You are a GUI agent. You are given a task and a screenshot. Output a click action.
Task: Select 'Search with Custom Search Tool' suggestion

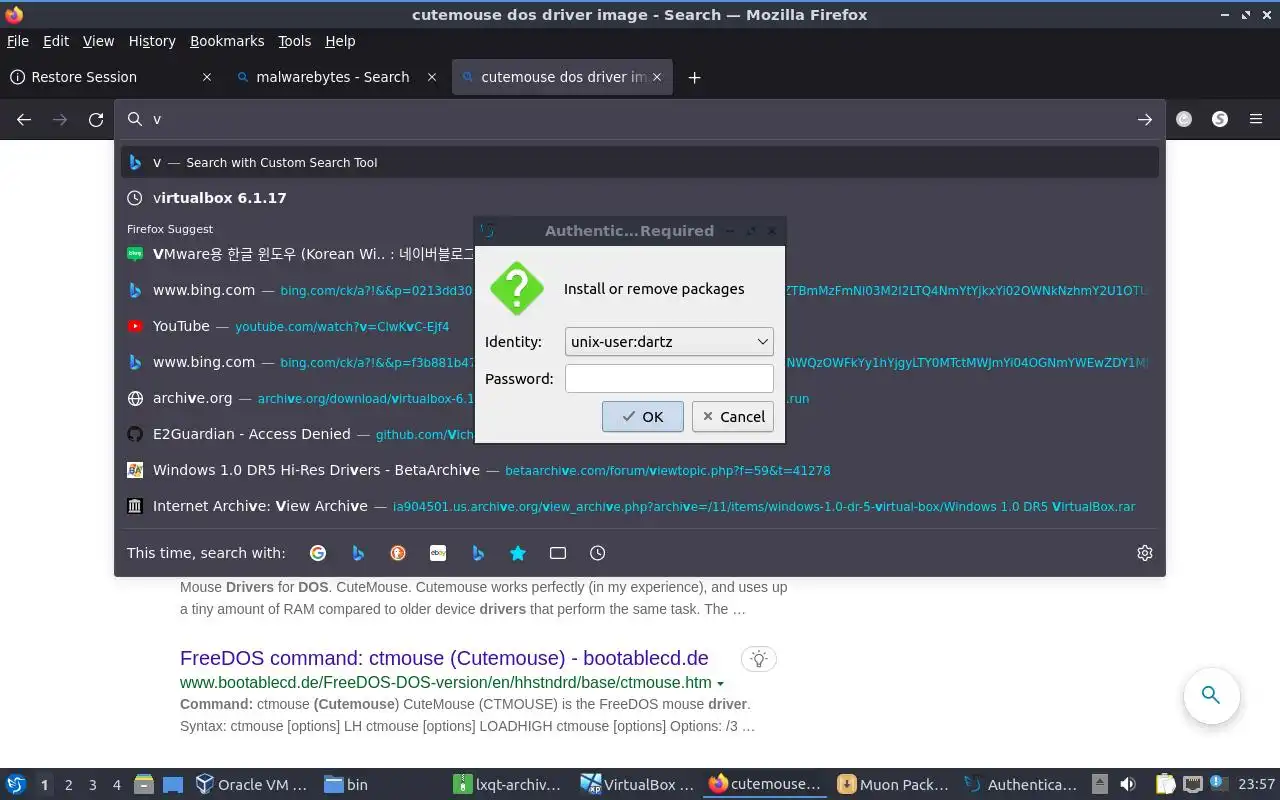(x=640, y=162)
